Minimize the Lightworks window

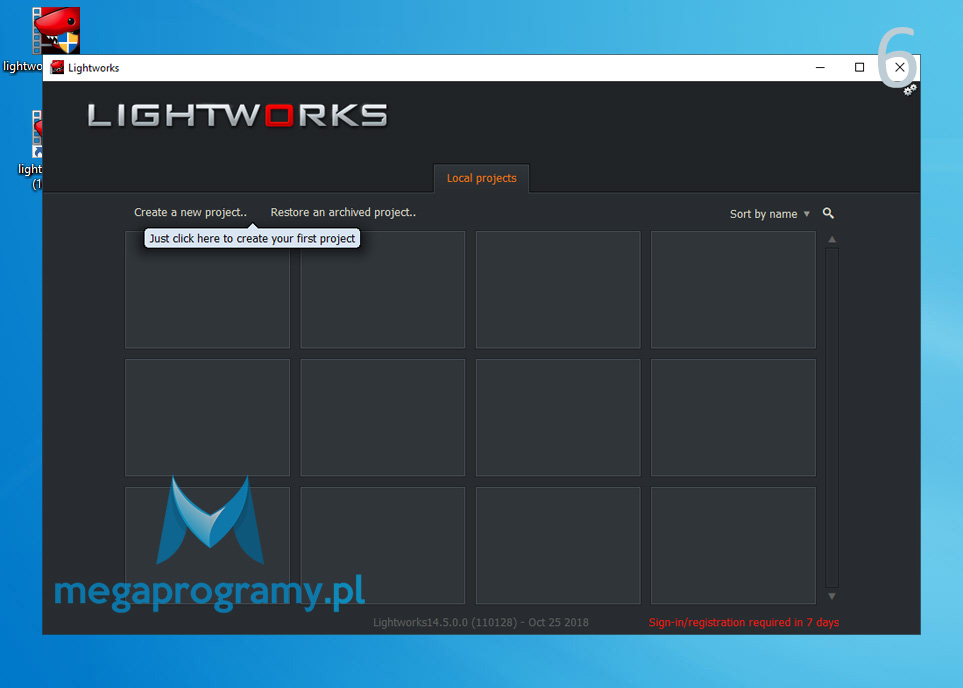(820, 68)
